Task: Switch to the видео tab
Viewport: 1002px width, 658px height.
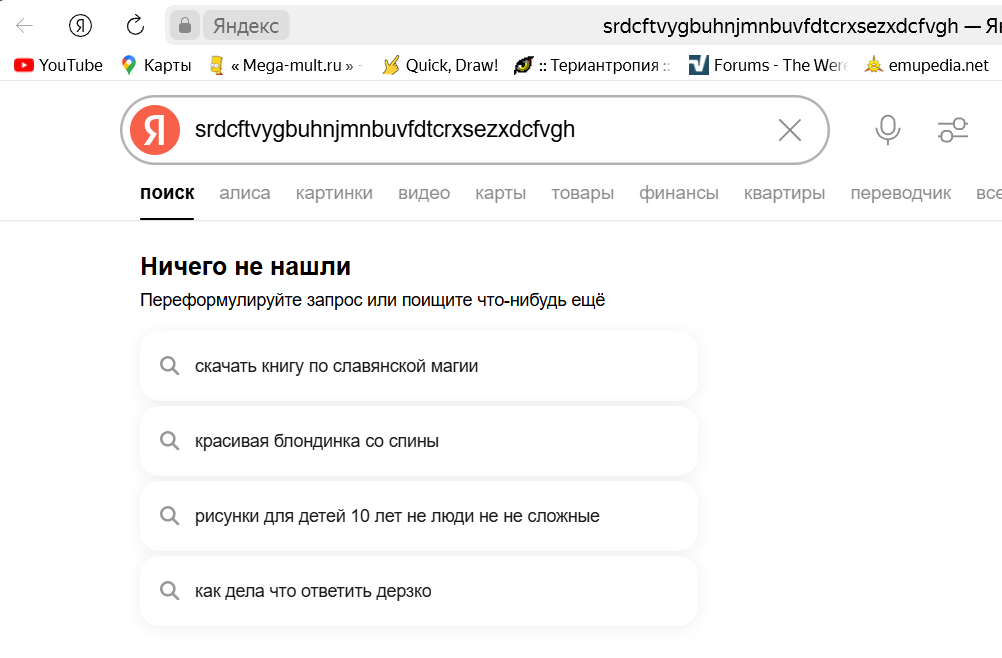Action: pyautogui.click(x=424, y=193)
